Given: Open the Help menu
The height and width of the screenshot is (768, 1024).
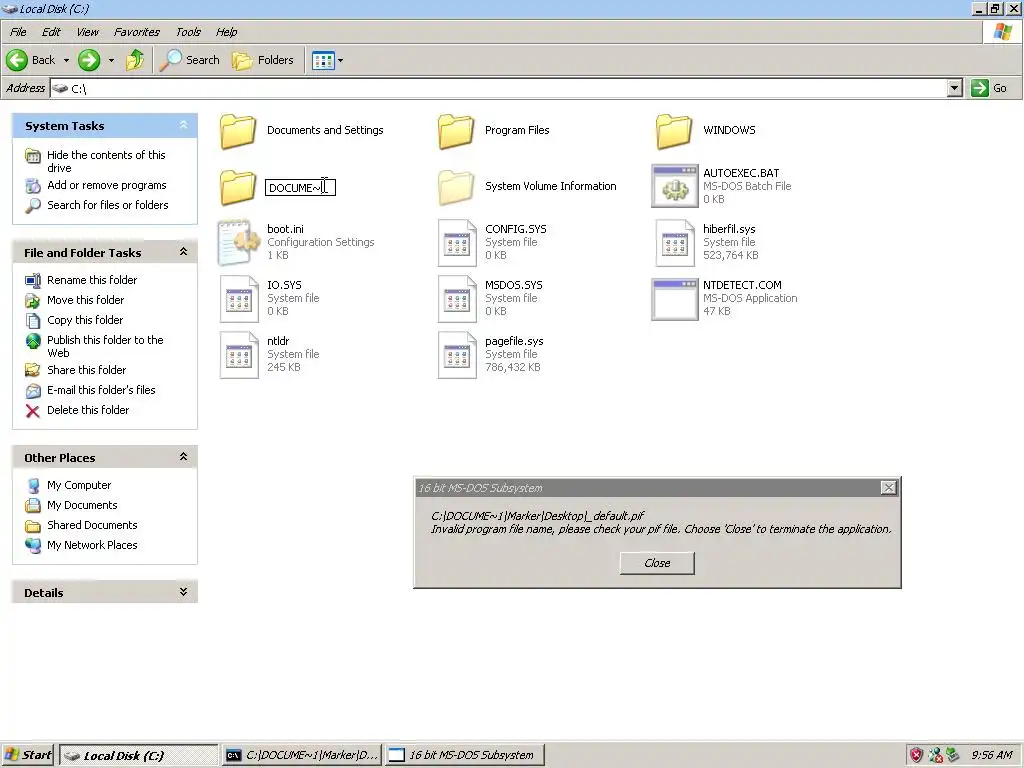Looking at the screenshot, I should point(227,32).
